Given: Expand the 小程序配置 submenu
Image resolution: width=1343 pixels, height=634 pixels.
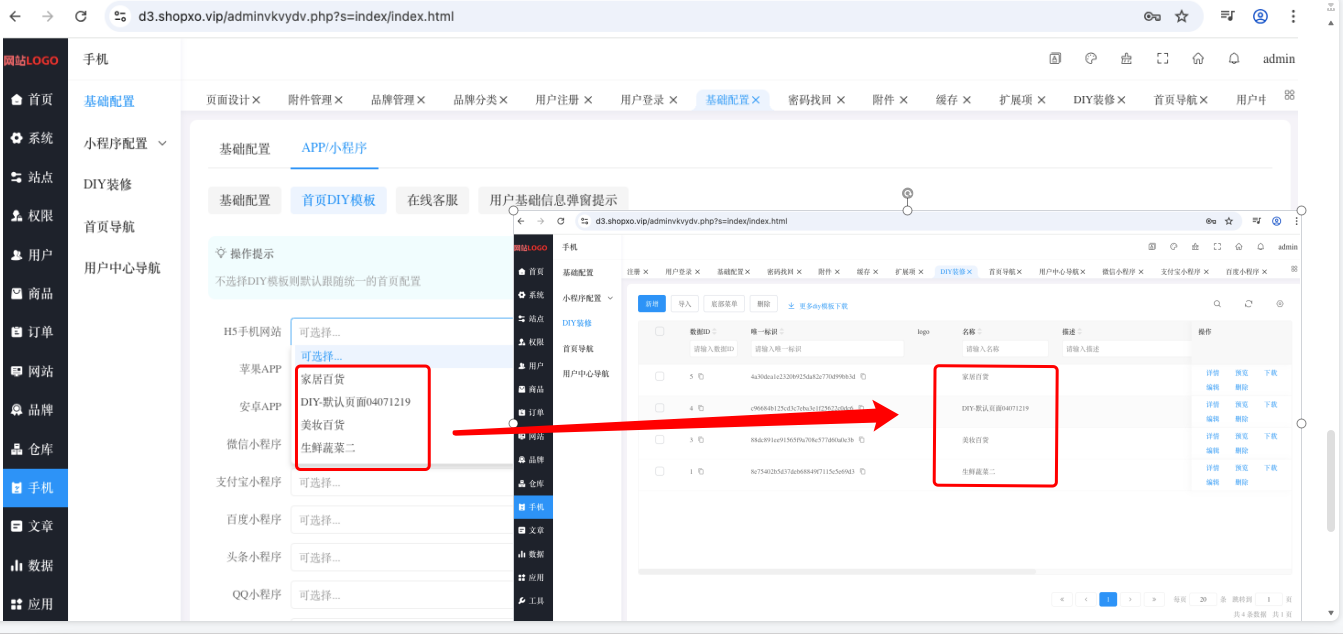Looking at the screenshot, I should [x=125, y=143].
